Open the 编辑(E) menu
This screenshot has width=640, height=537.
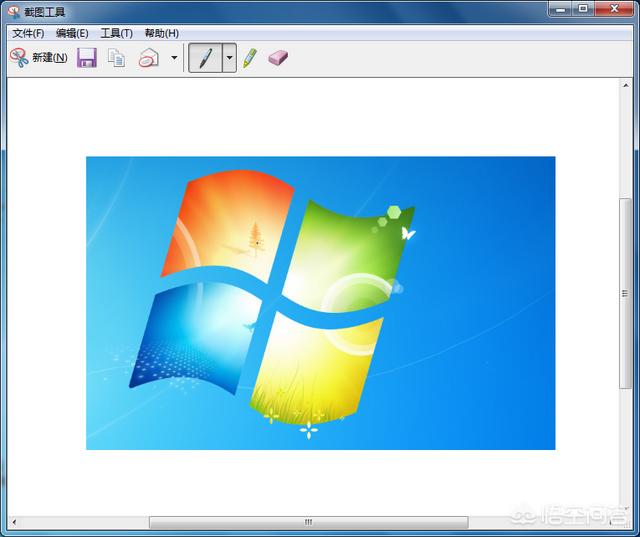pos(72,33)
